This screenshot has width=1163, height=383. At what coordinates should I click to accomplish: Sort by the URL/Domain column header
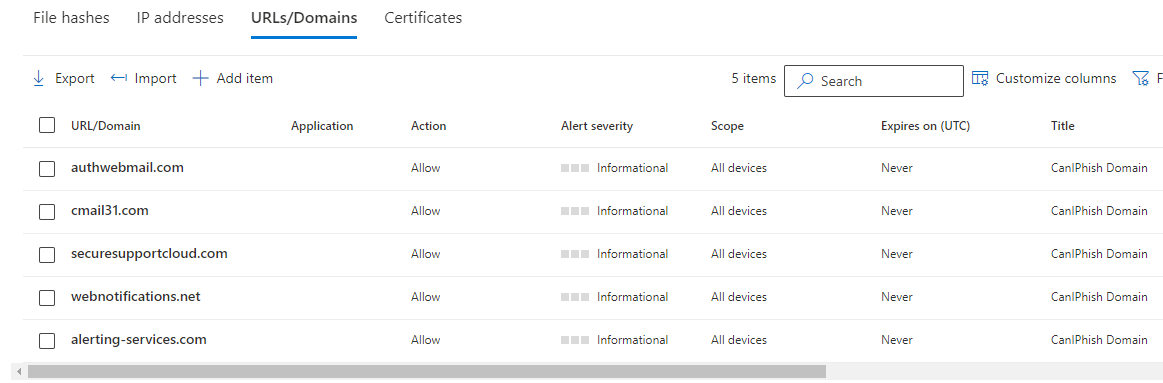click(105, 126)
